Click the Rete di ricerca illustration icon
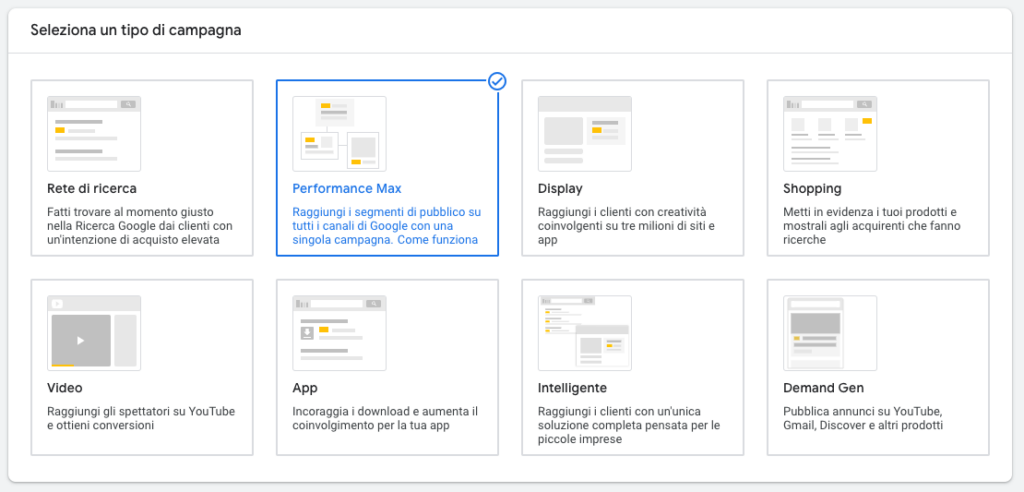The image size is (1024, 492). 94,134
